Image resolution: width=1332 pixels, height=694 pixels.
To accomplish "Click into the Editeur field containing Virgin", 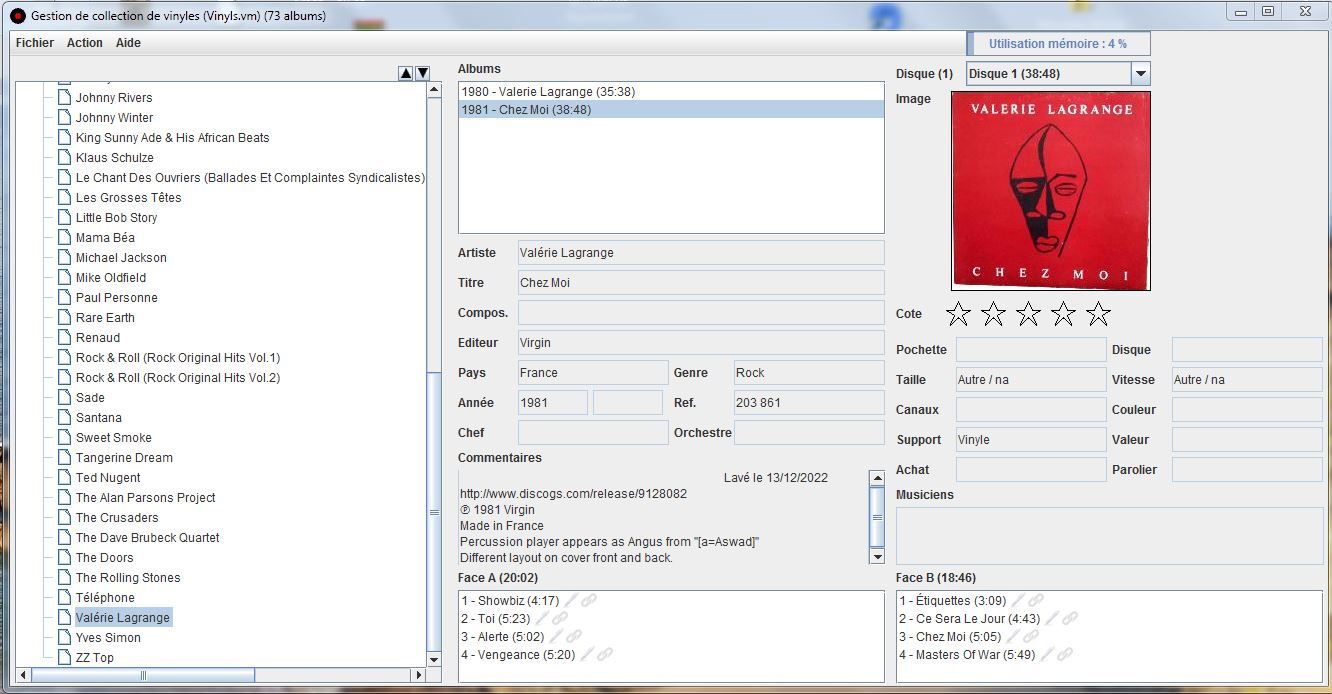I will (x=701, y=343).
